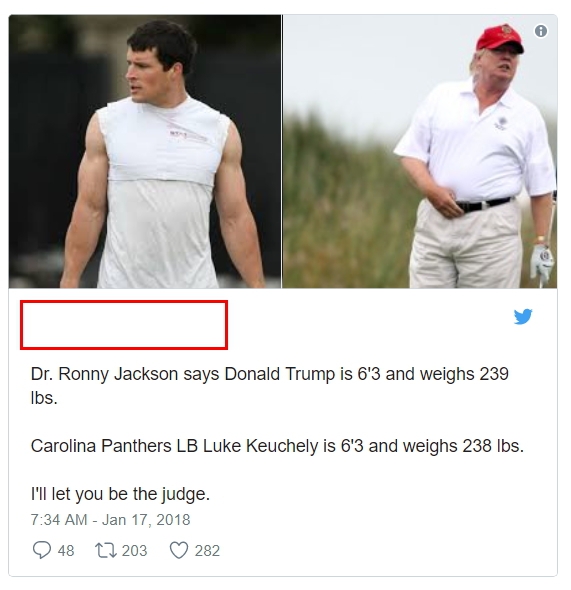This screenshot has height=590, width=571.
Task: Click the reply speech bubble icon
Action: point(42,550)
